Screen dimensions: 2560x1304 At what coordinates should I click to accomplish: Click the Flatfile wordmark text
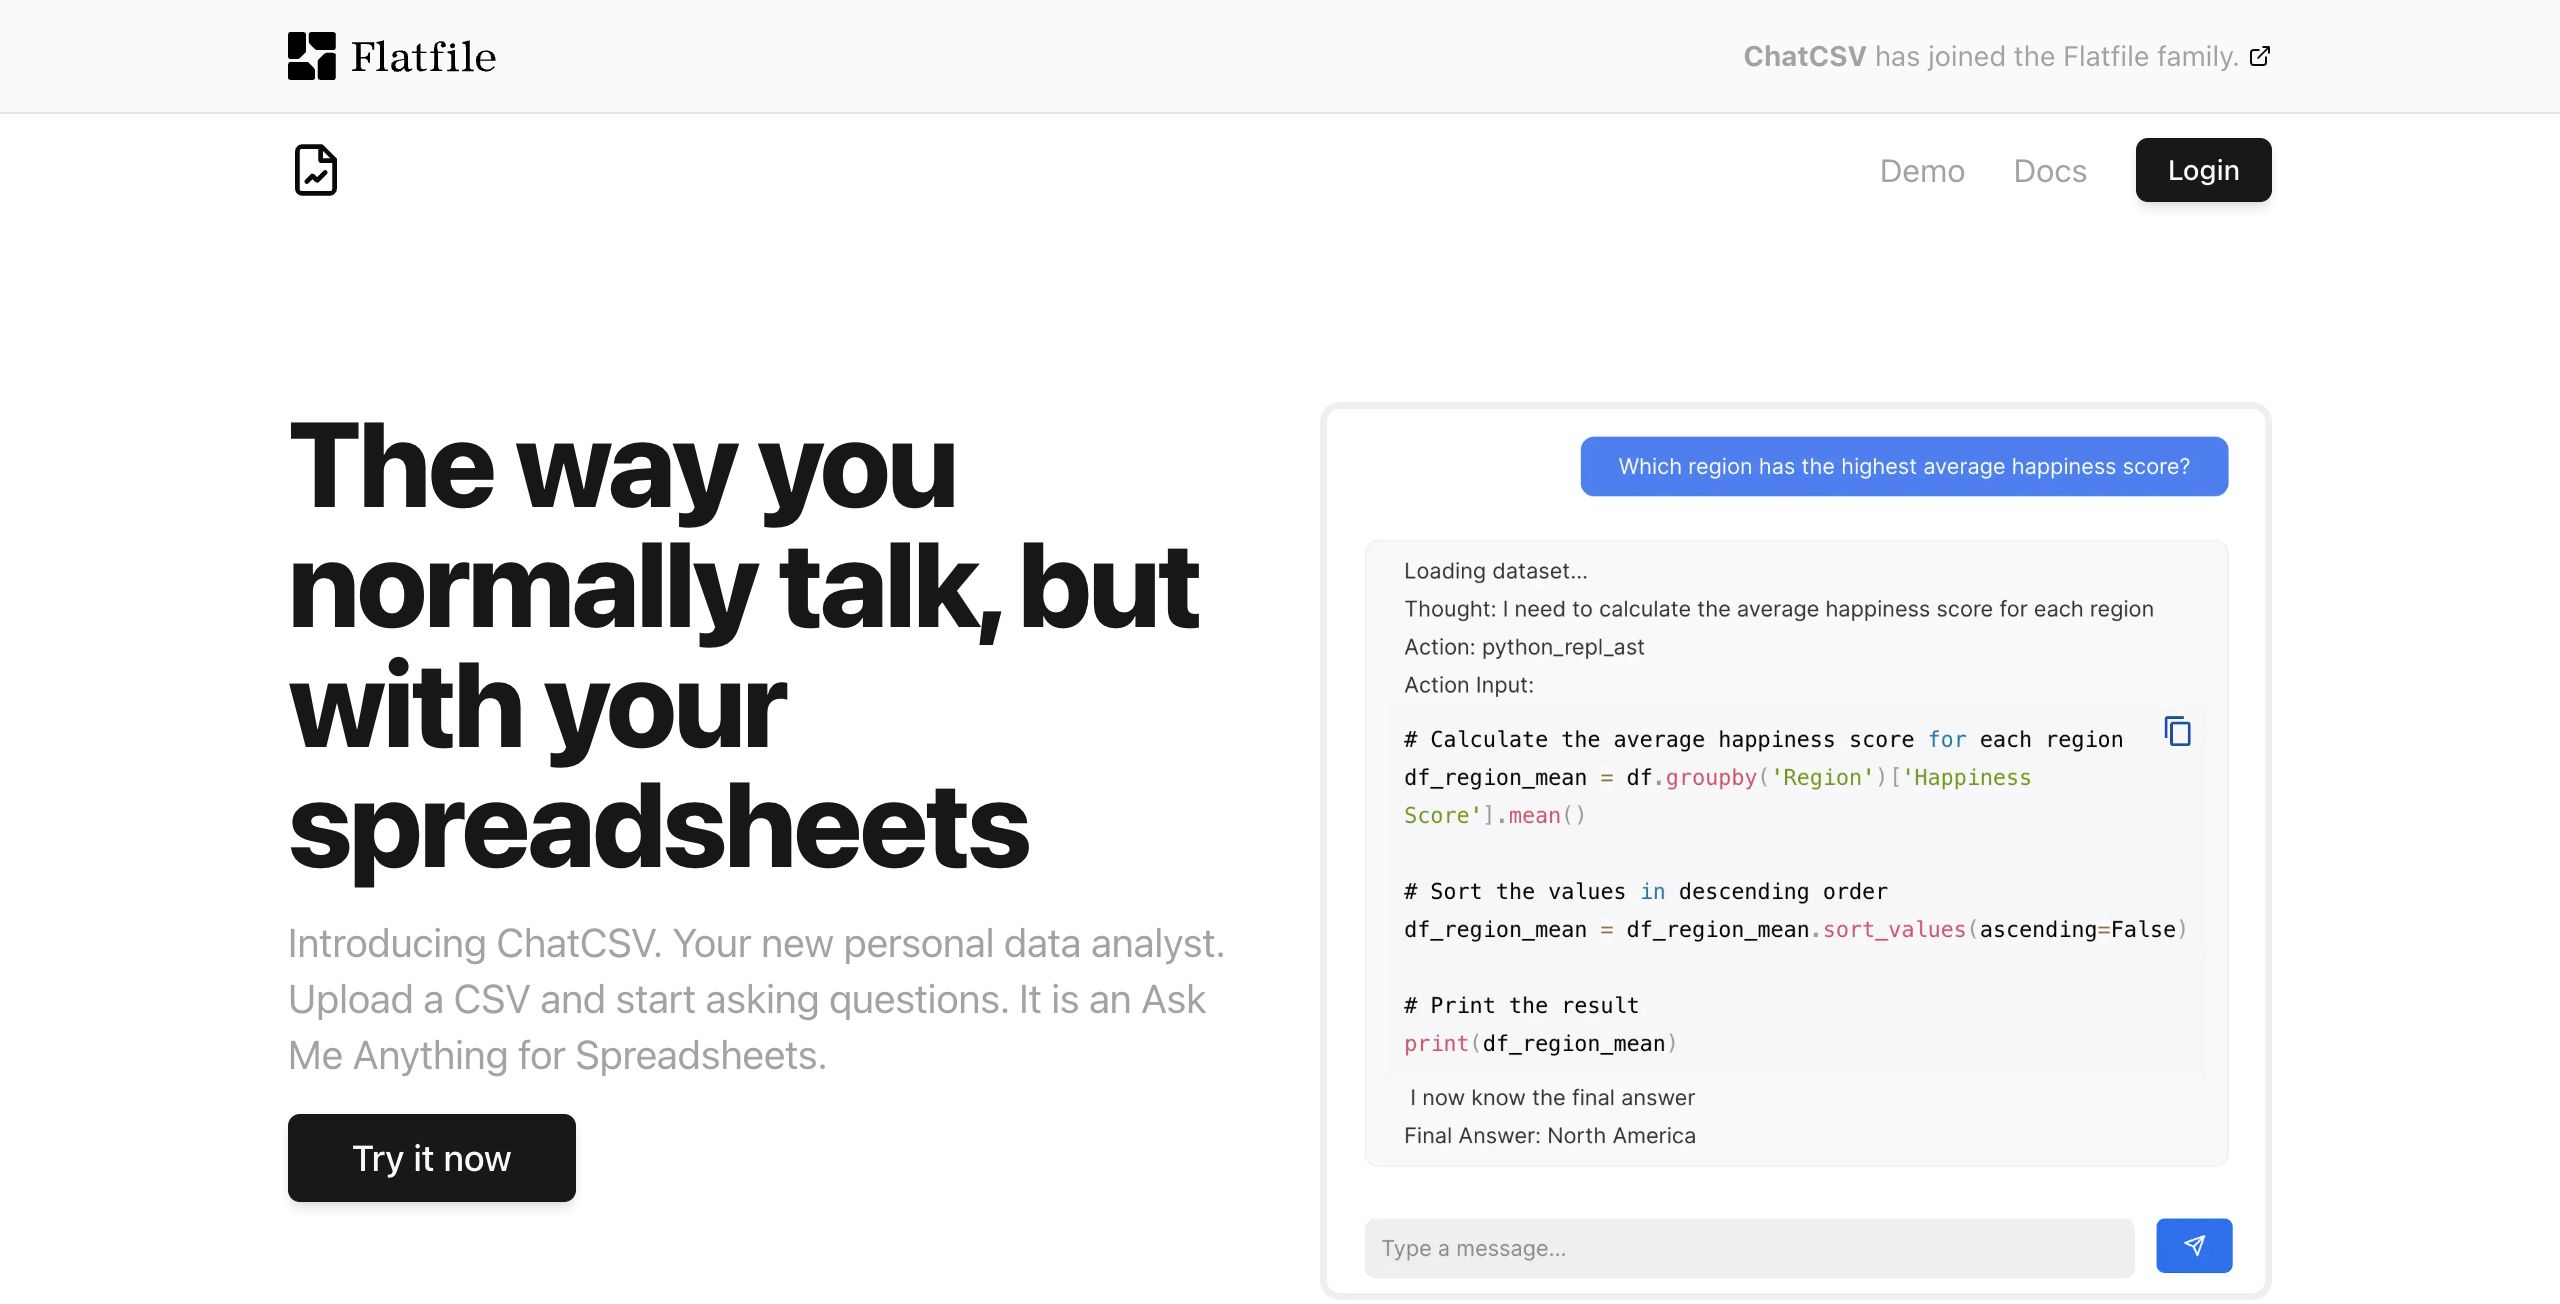point(423,57)
